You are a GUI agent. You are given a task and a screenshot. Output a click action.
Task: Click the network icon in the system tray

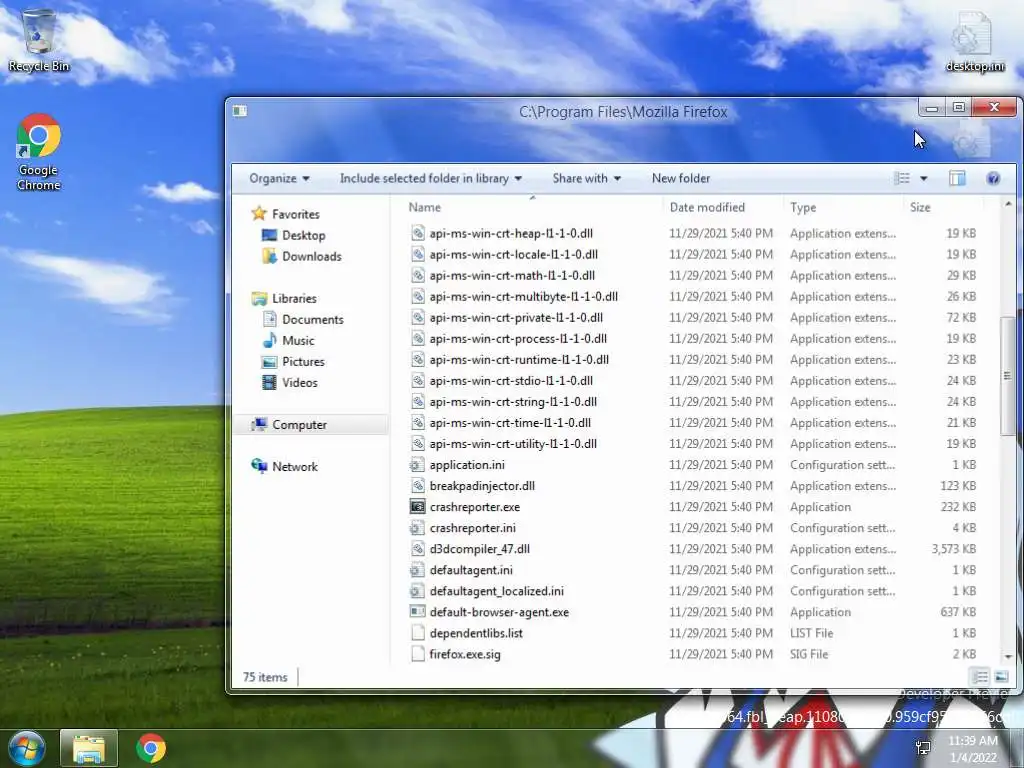[923, 748]
